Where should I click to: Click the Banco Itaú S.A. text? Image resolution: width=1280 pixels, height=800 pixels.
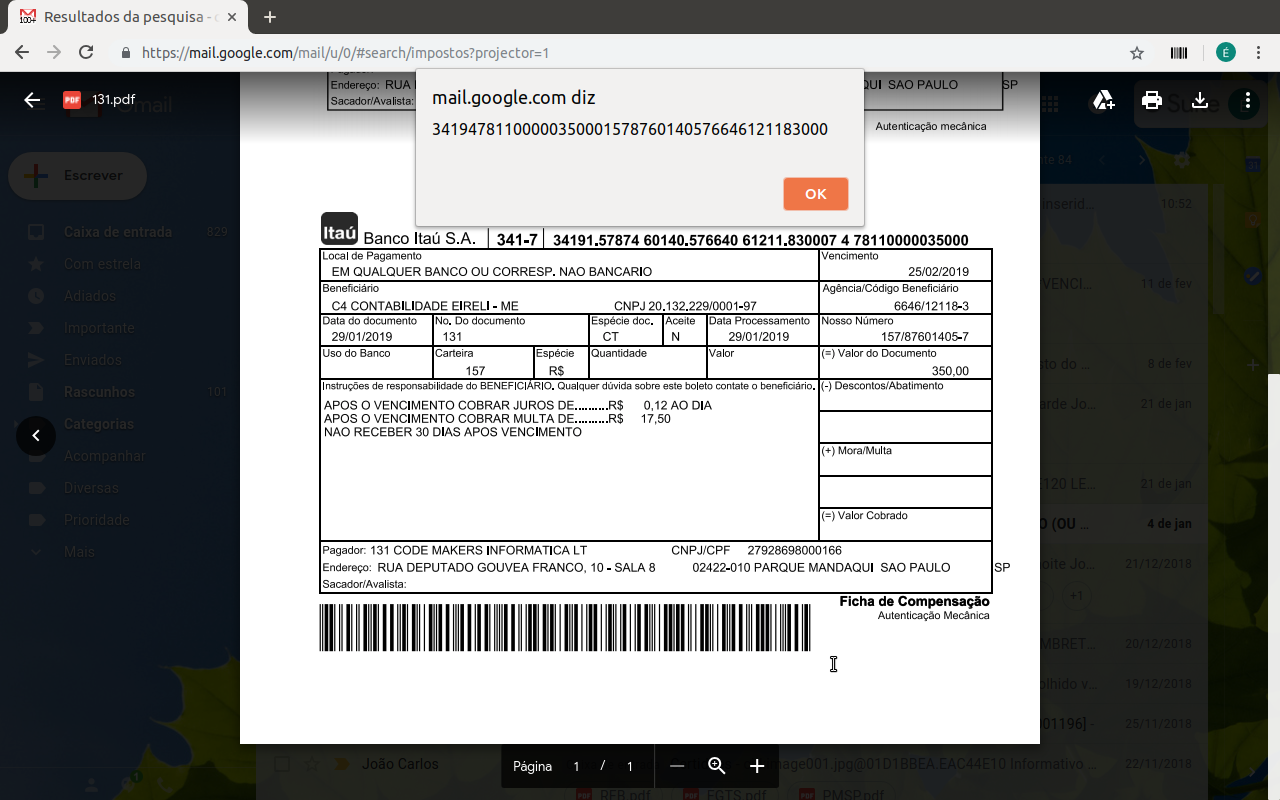(x=419, y=240)
